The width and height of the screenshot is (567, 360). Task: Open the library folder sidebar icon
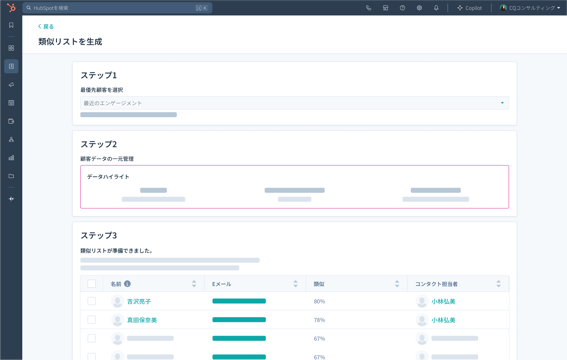pos(11,176)
